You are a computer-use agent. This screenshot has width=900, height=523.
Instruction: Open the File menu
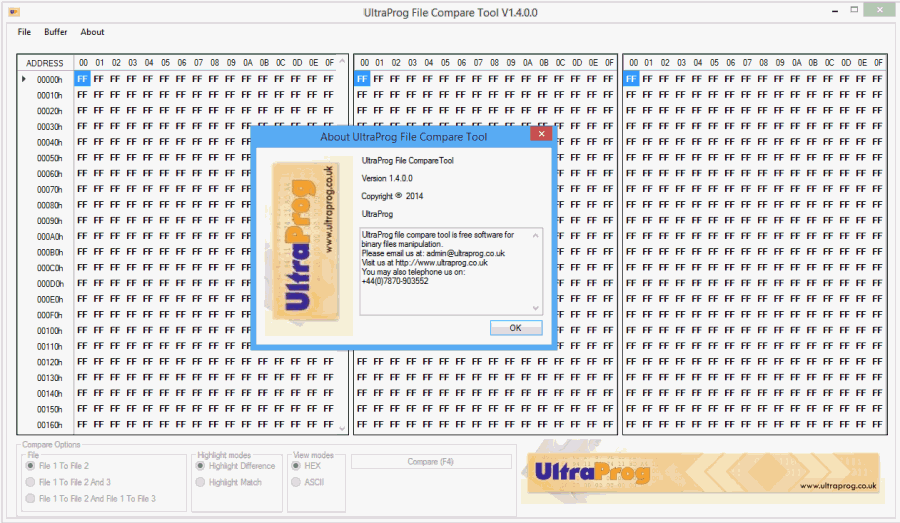point(24,32)
